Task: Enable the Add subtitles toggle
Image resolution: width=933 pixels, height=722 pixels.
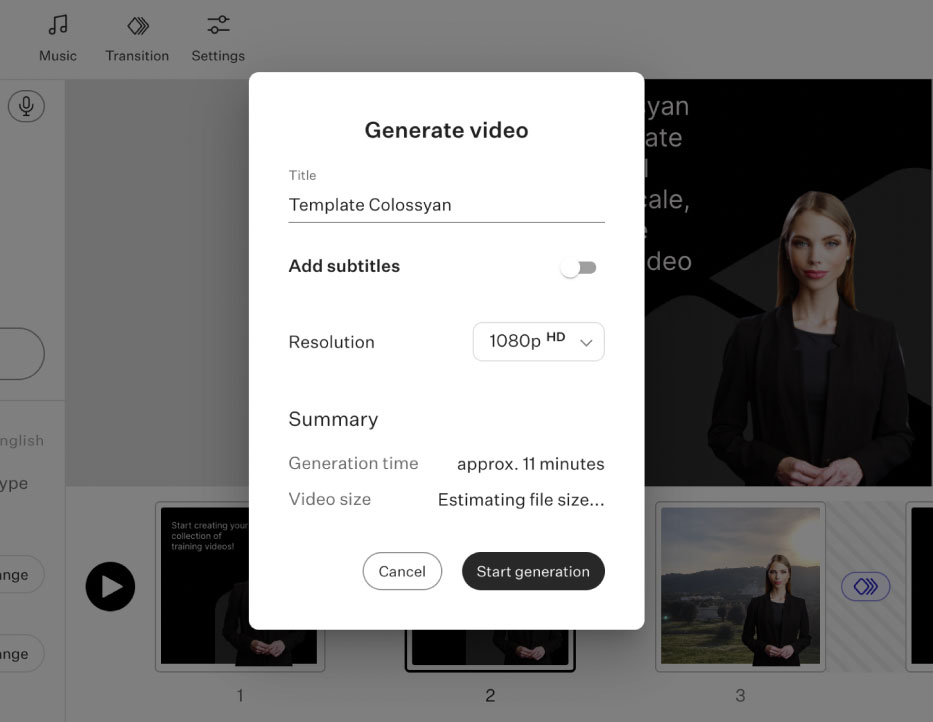Action: [x=578, y=266]
